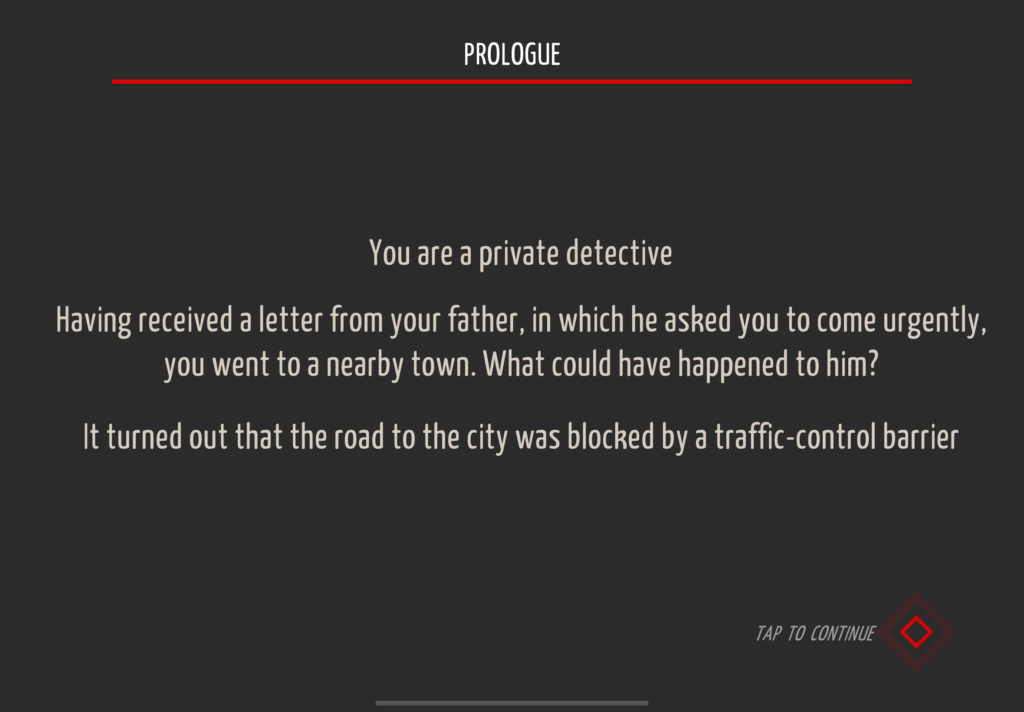Select the TAP TO CONTINUE label
The image size is (1024, 712).
814,634
